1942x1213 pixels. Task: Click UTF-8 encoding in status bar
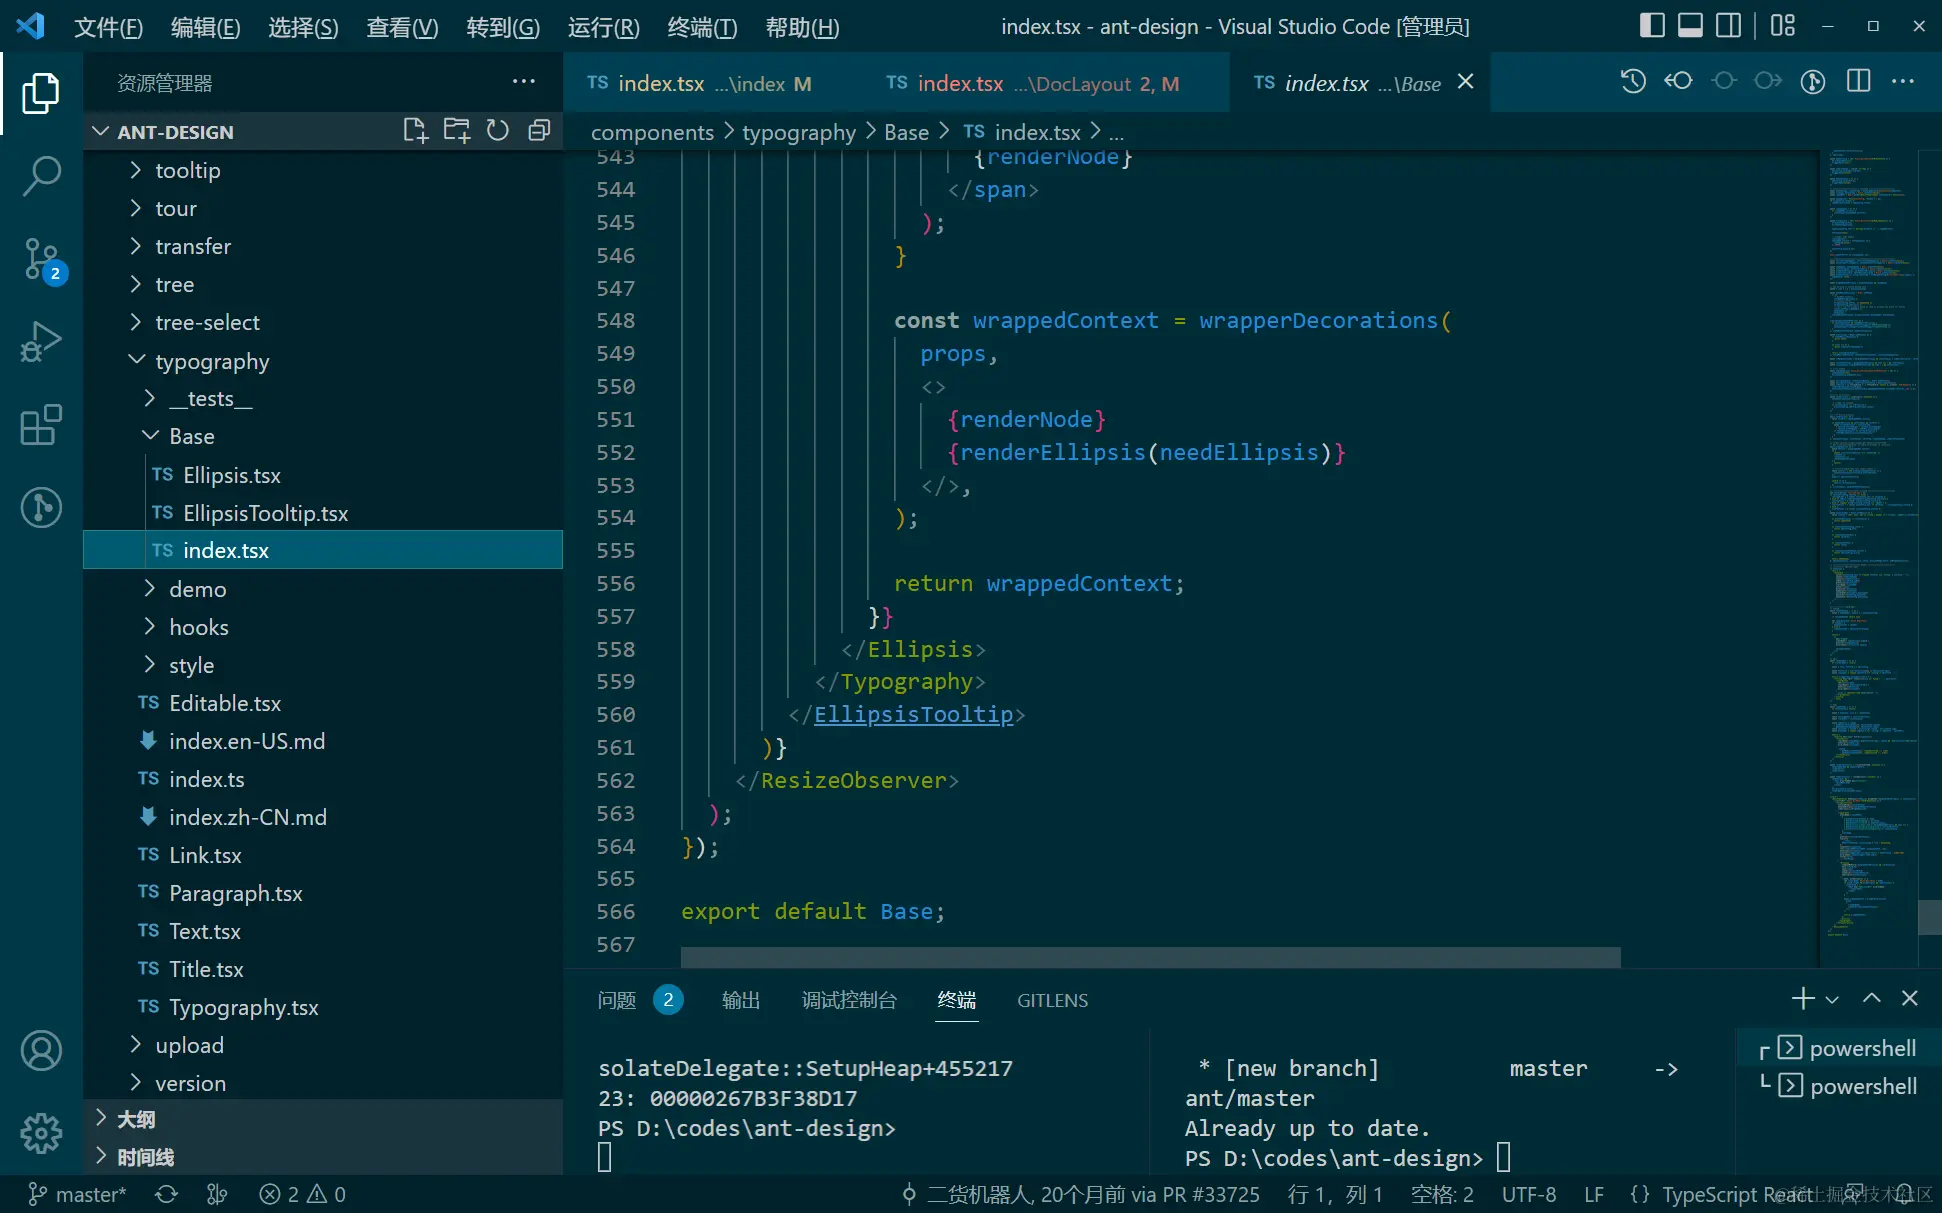point(1528,1194)
